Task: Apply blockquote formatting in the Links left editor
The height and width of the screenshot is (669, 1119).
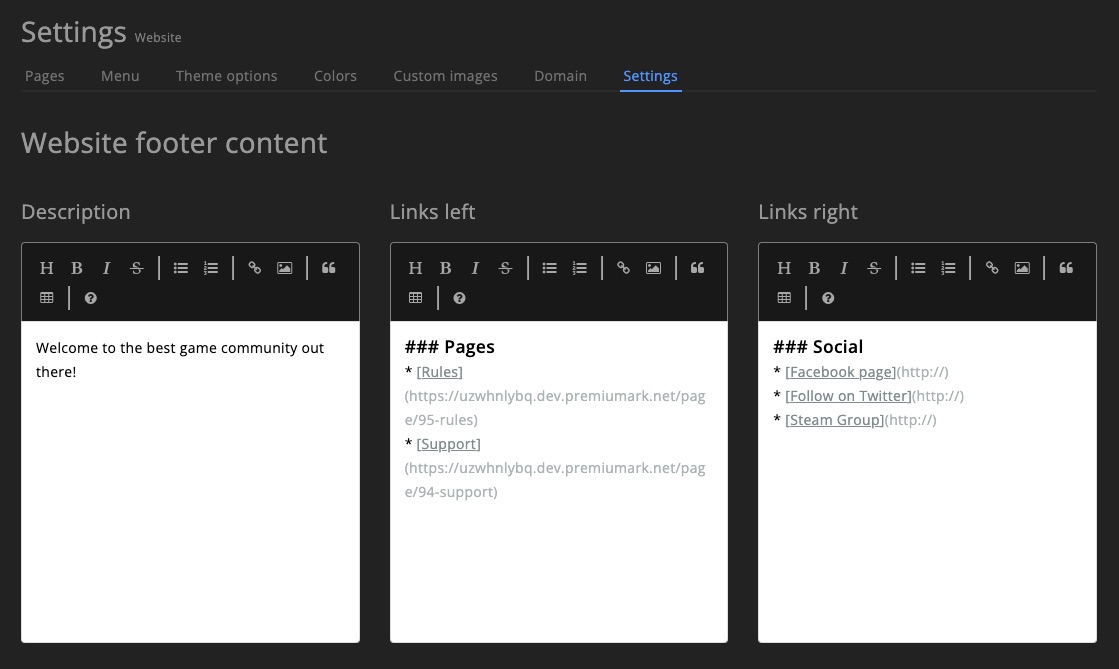Action: coord(697,267)
